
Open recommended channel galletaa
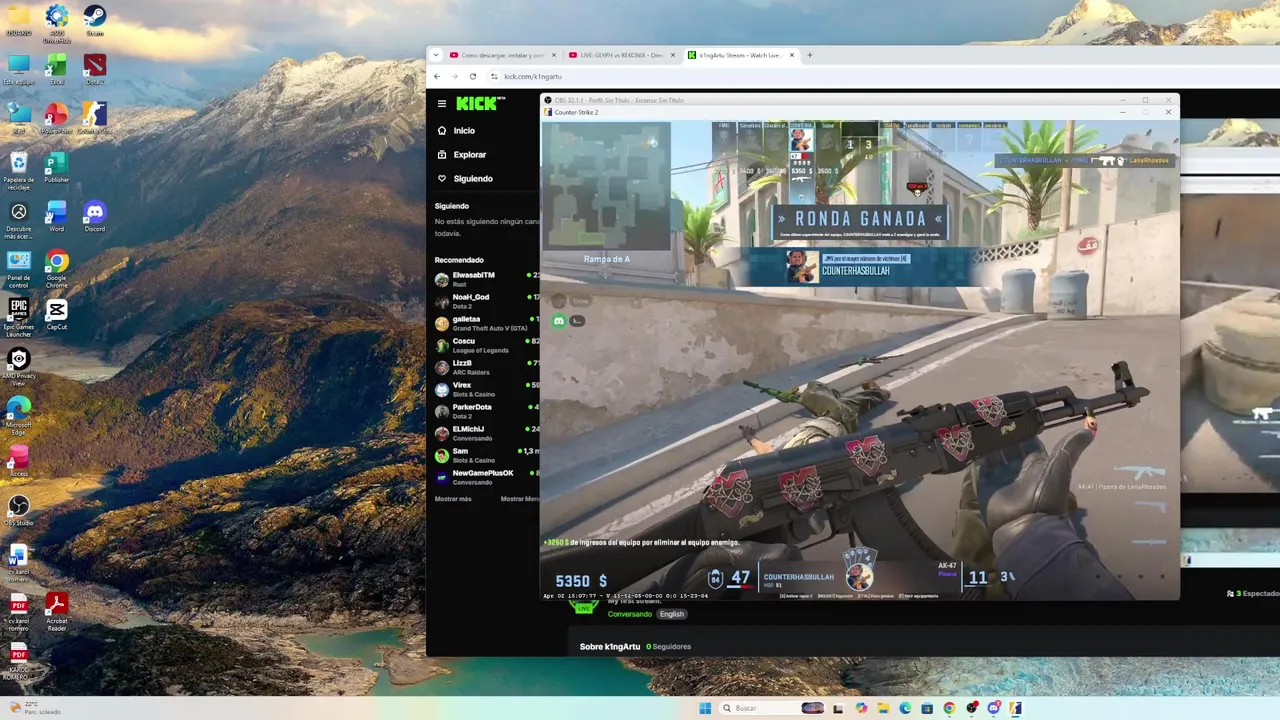487,323
